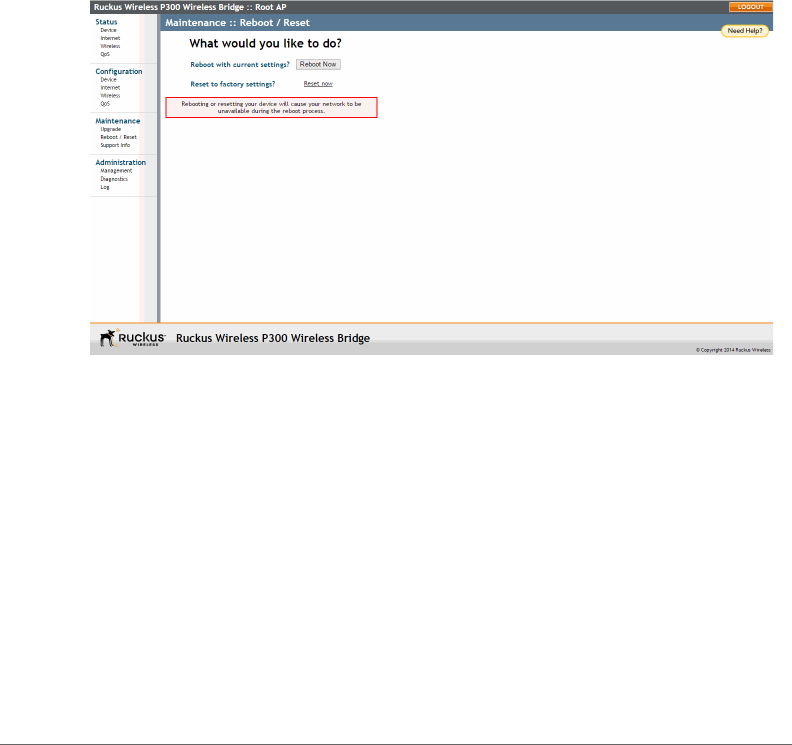The height and width of the screenshot is (745, 792).
Task: Open Internet under Status section
Action: point(110,38)
